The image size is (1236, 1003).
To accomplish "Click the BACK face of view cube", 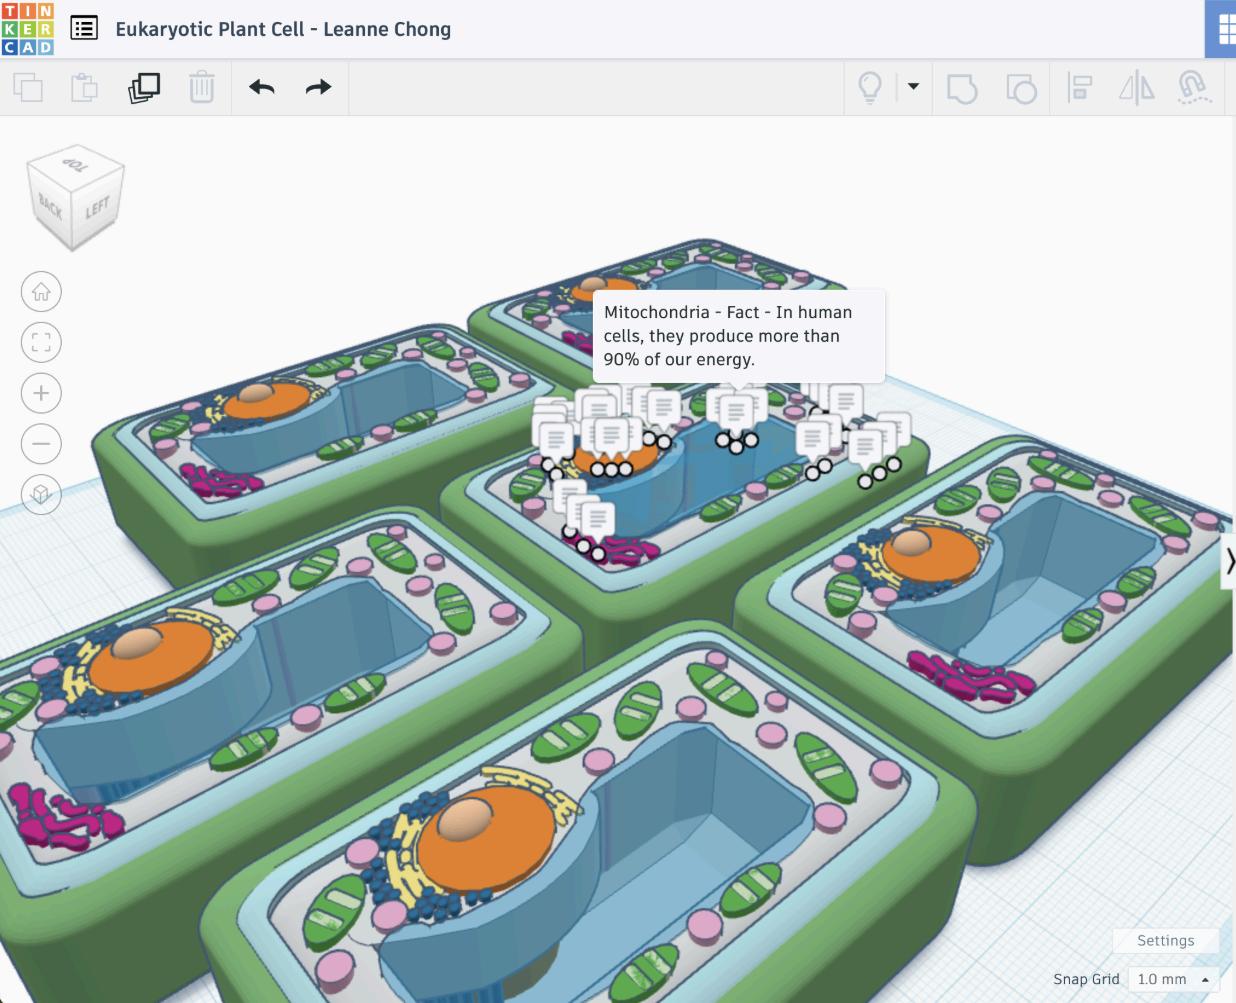I will [50, 208].
